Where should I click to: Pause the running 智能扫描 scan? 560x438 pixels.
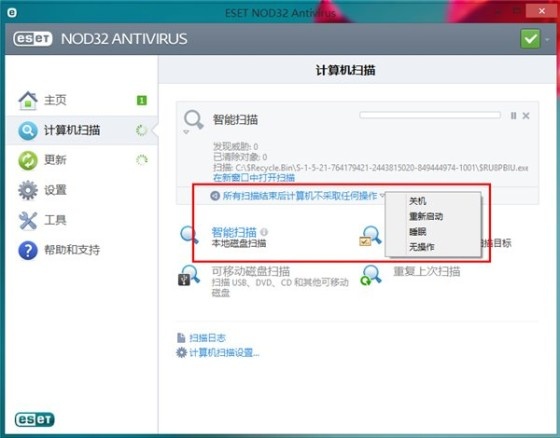(x=514, y=116)
